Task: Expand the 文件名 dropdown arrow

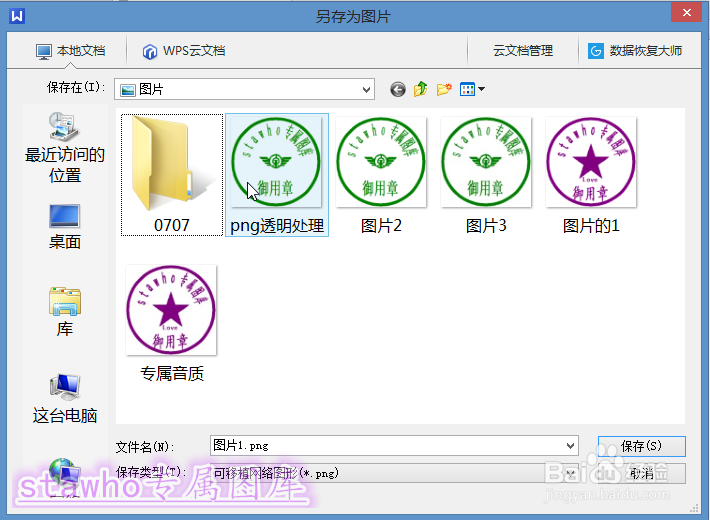Action: click(x=571, y=446)
